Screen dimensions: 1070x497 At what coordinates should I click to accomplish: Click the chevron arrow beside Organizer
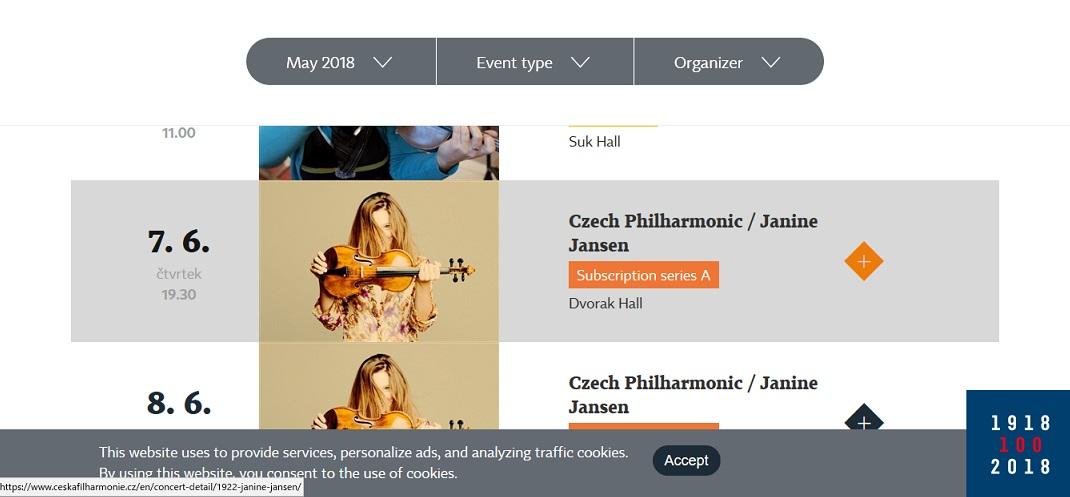[770, 62]
